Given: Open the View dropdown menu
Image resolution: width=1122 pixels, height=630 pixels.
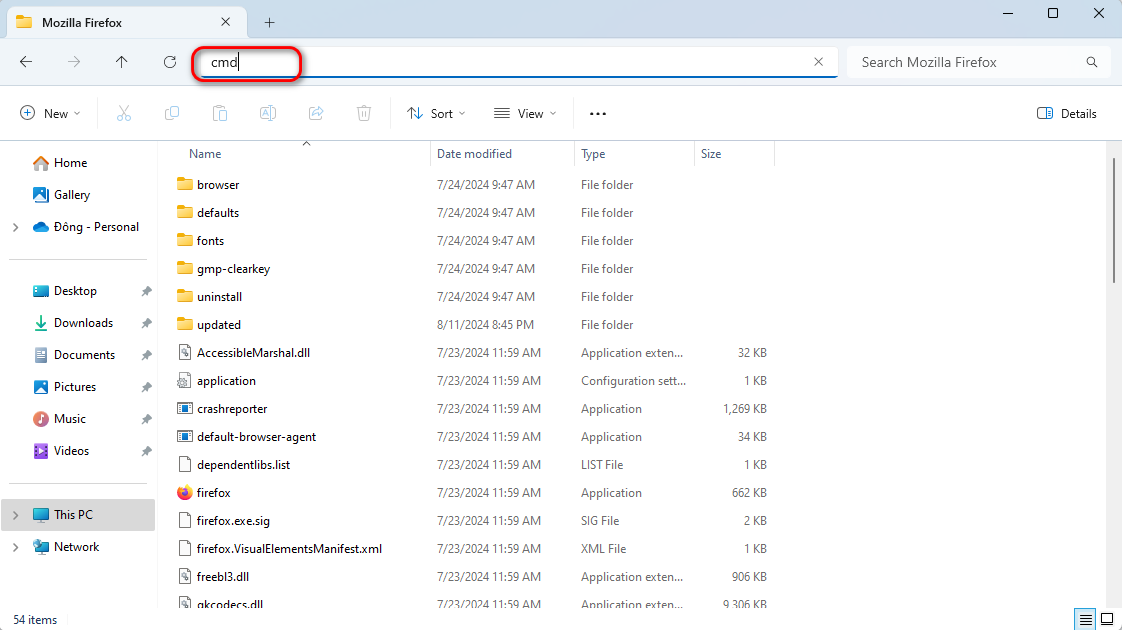Looking at the screenshot, I should [x=525, y=113].
